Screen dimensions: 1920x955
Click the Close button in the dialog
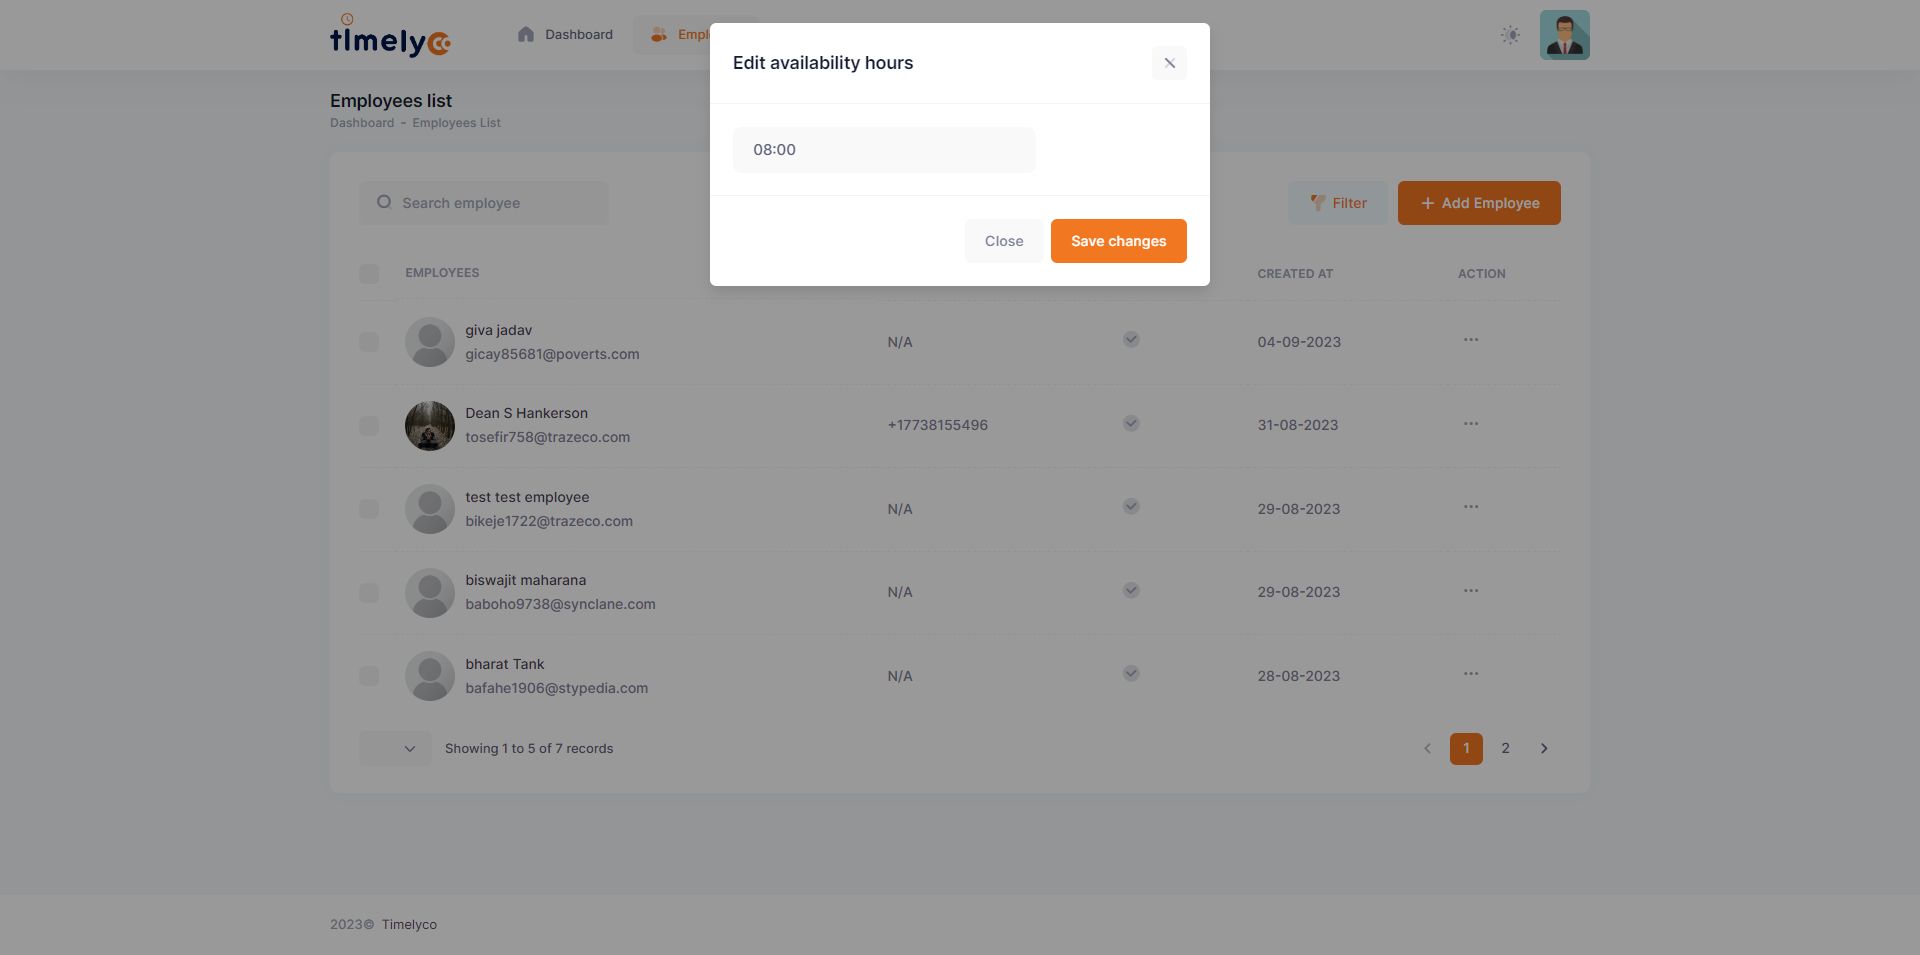(x=1003, y=241)
